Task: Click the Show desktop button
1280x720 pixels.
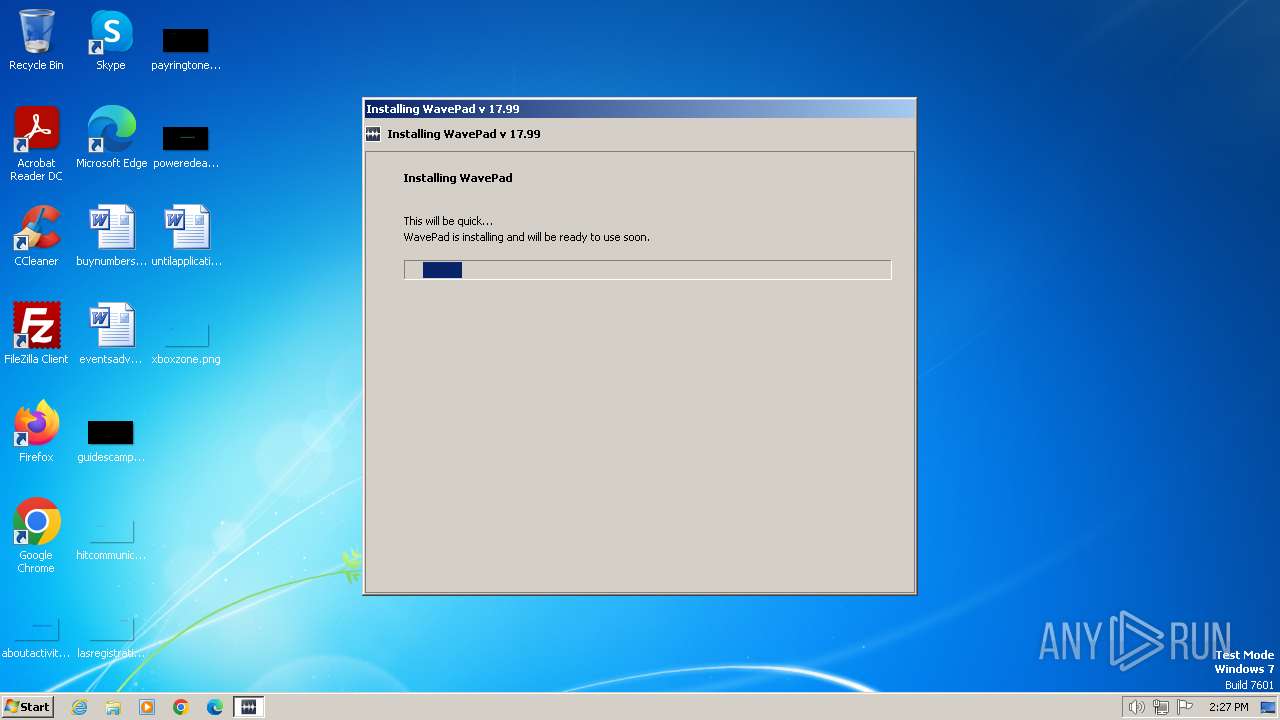Action: click(1267, 707)
